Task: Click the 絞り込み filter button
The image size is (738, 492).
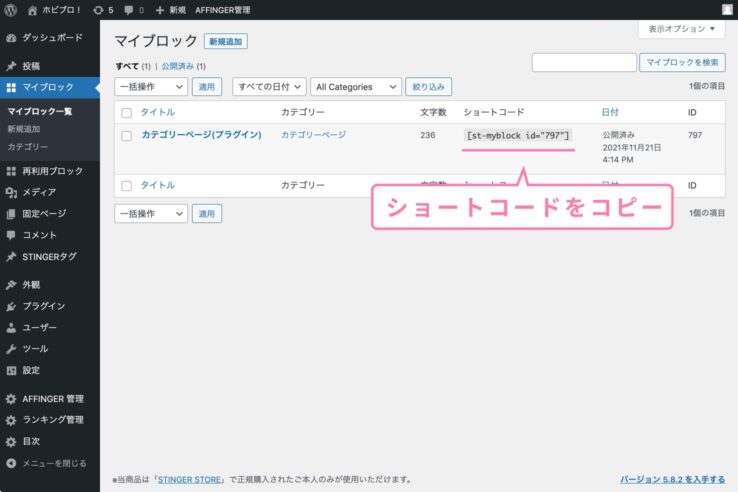Action: tap(428, 87)
